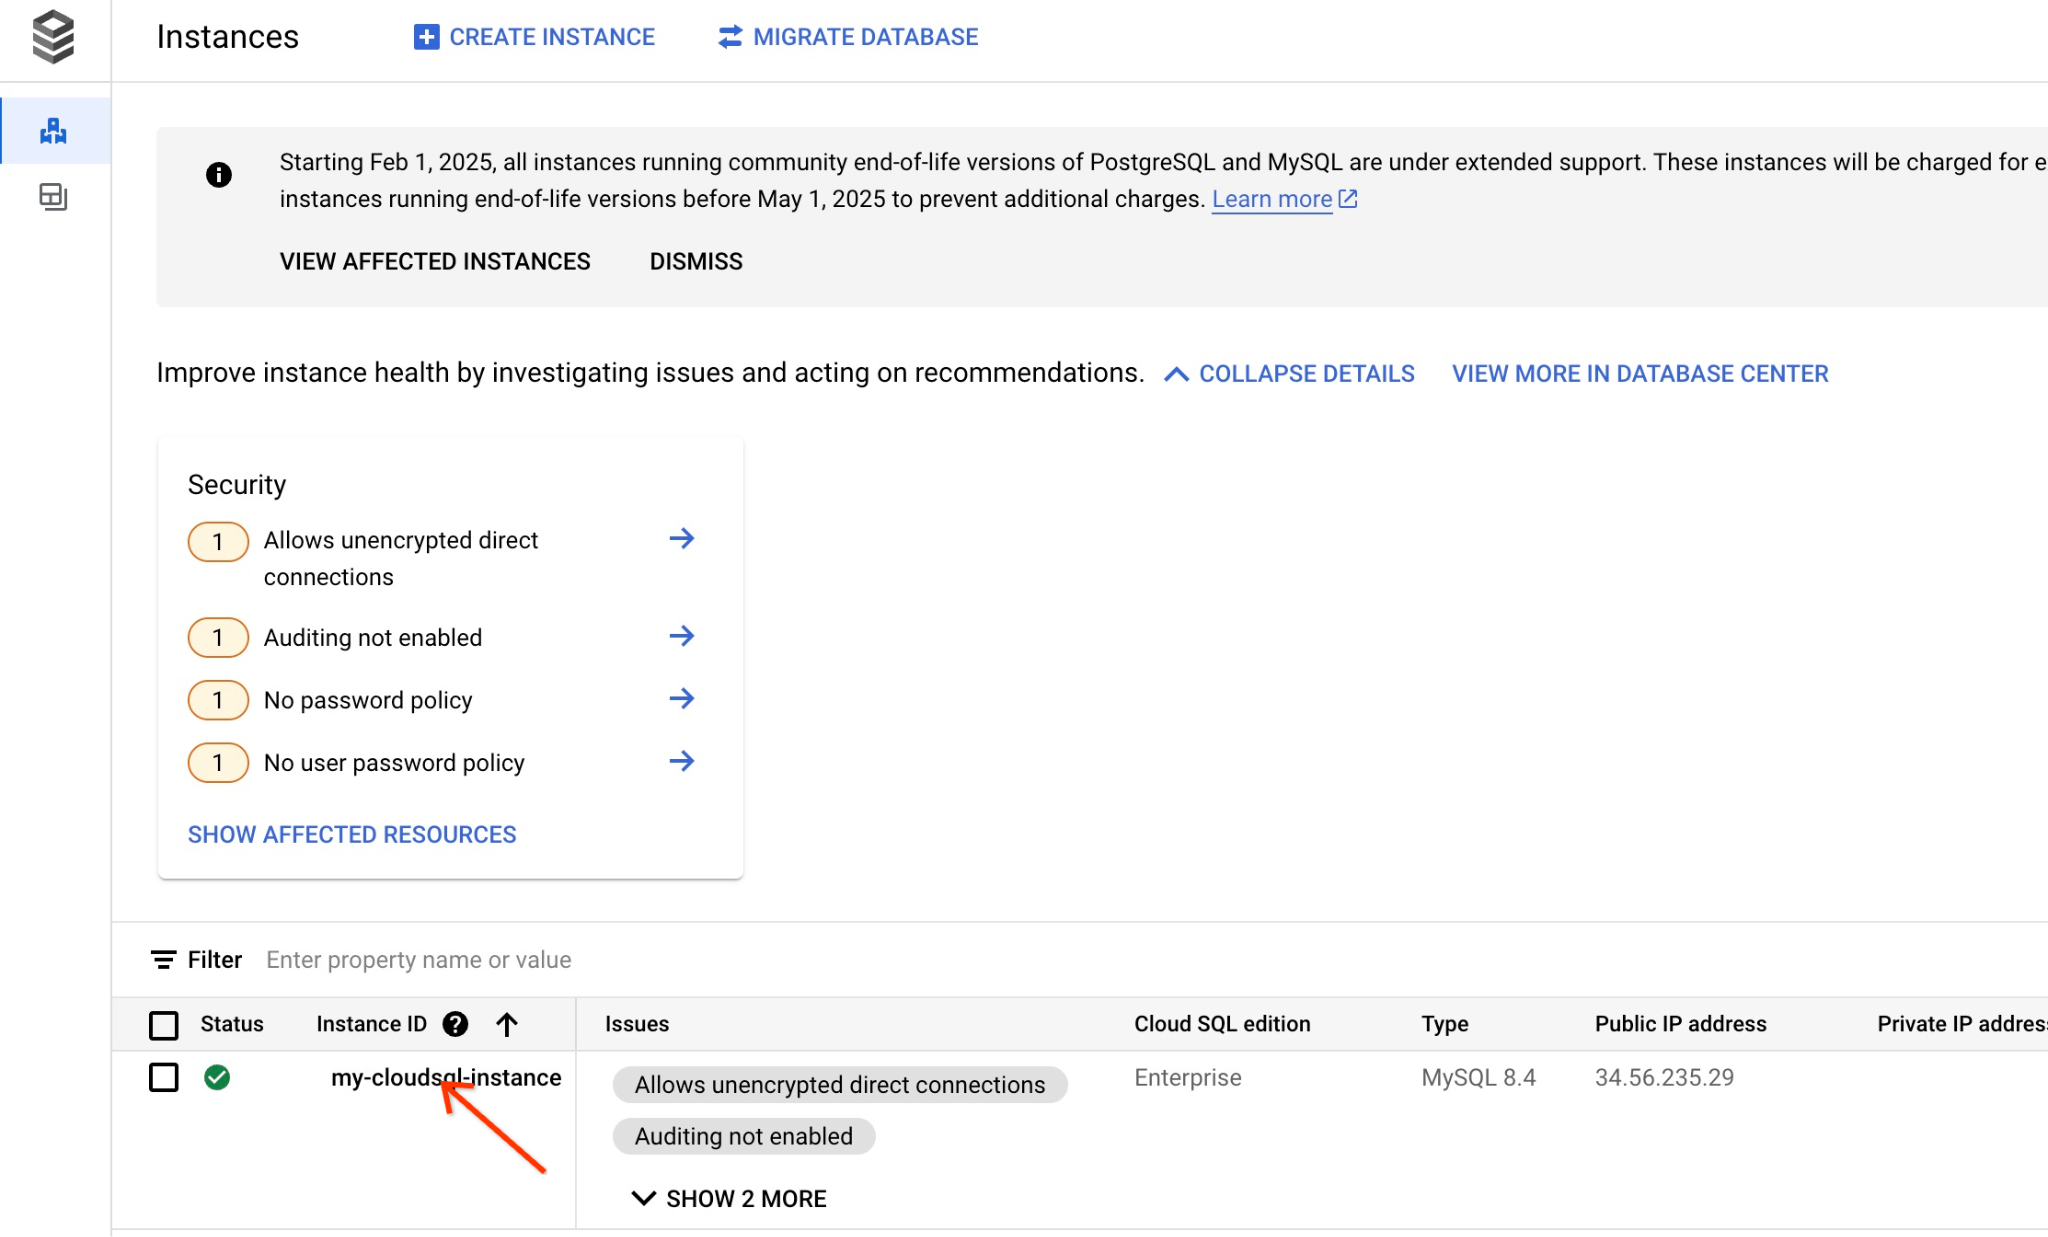This screenshot has width=2048, height=1237.
Task: Click arrow next to Auditing not enabled
Action: point(682,636)
